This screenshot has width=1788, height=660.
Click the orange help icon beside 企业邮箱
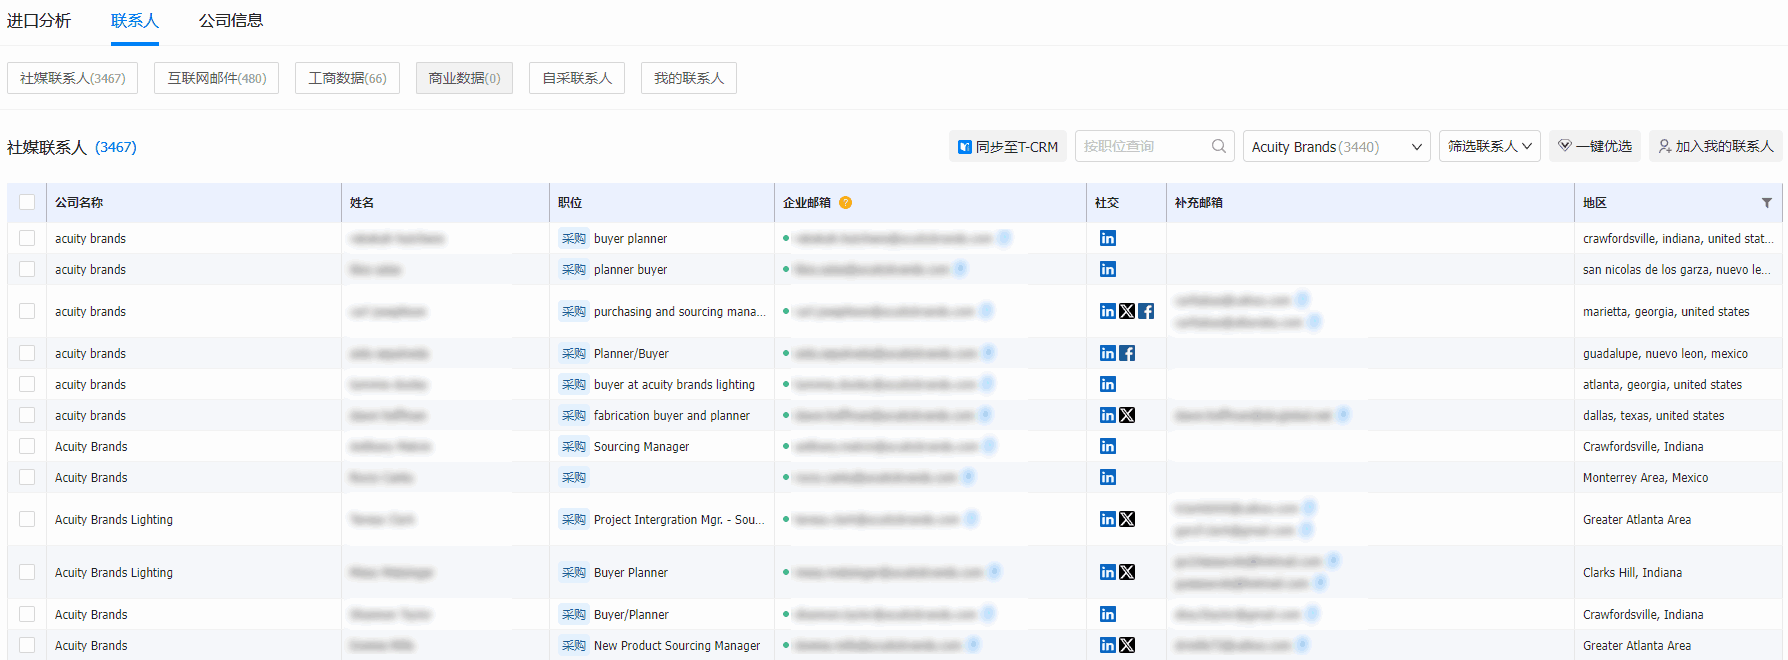pyautogui.click(x=845, y=203)
